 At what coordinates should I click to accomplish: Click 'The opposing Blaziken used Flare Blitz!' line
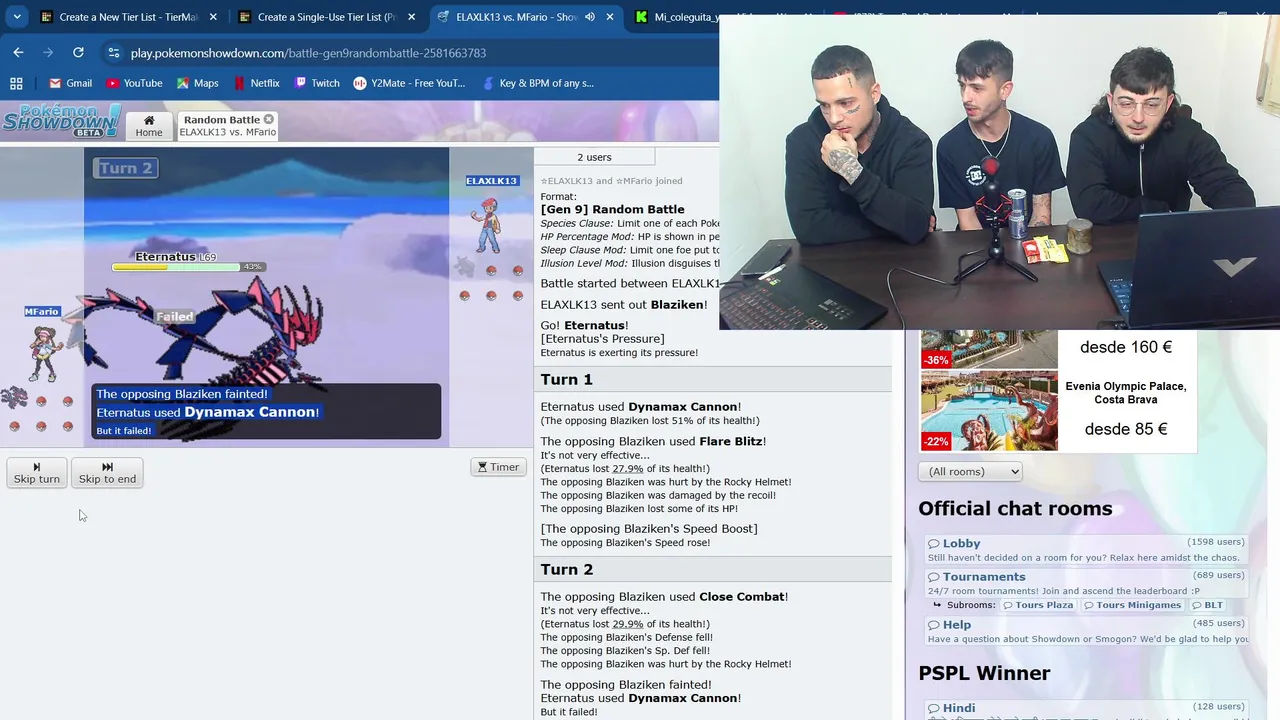653,441
